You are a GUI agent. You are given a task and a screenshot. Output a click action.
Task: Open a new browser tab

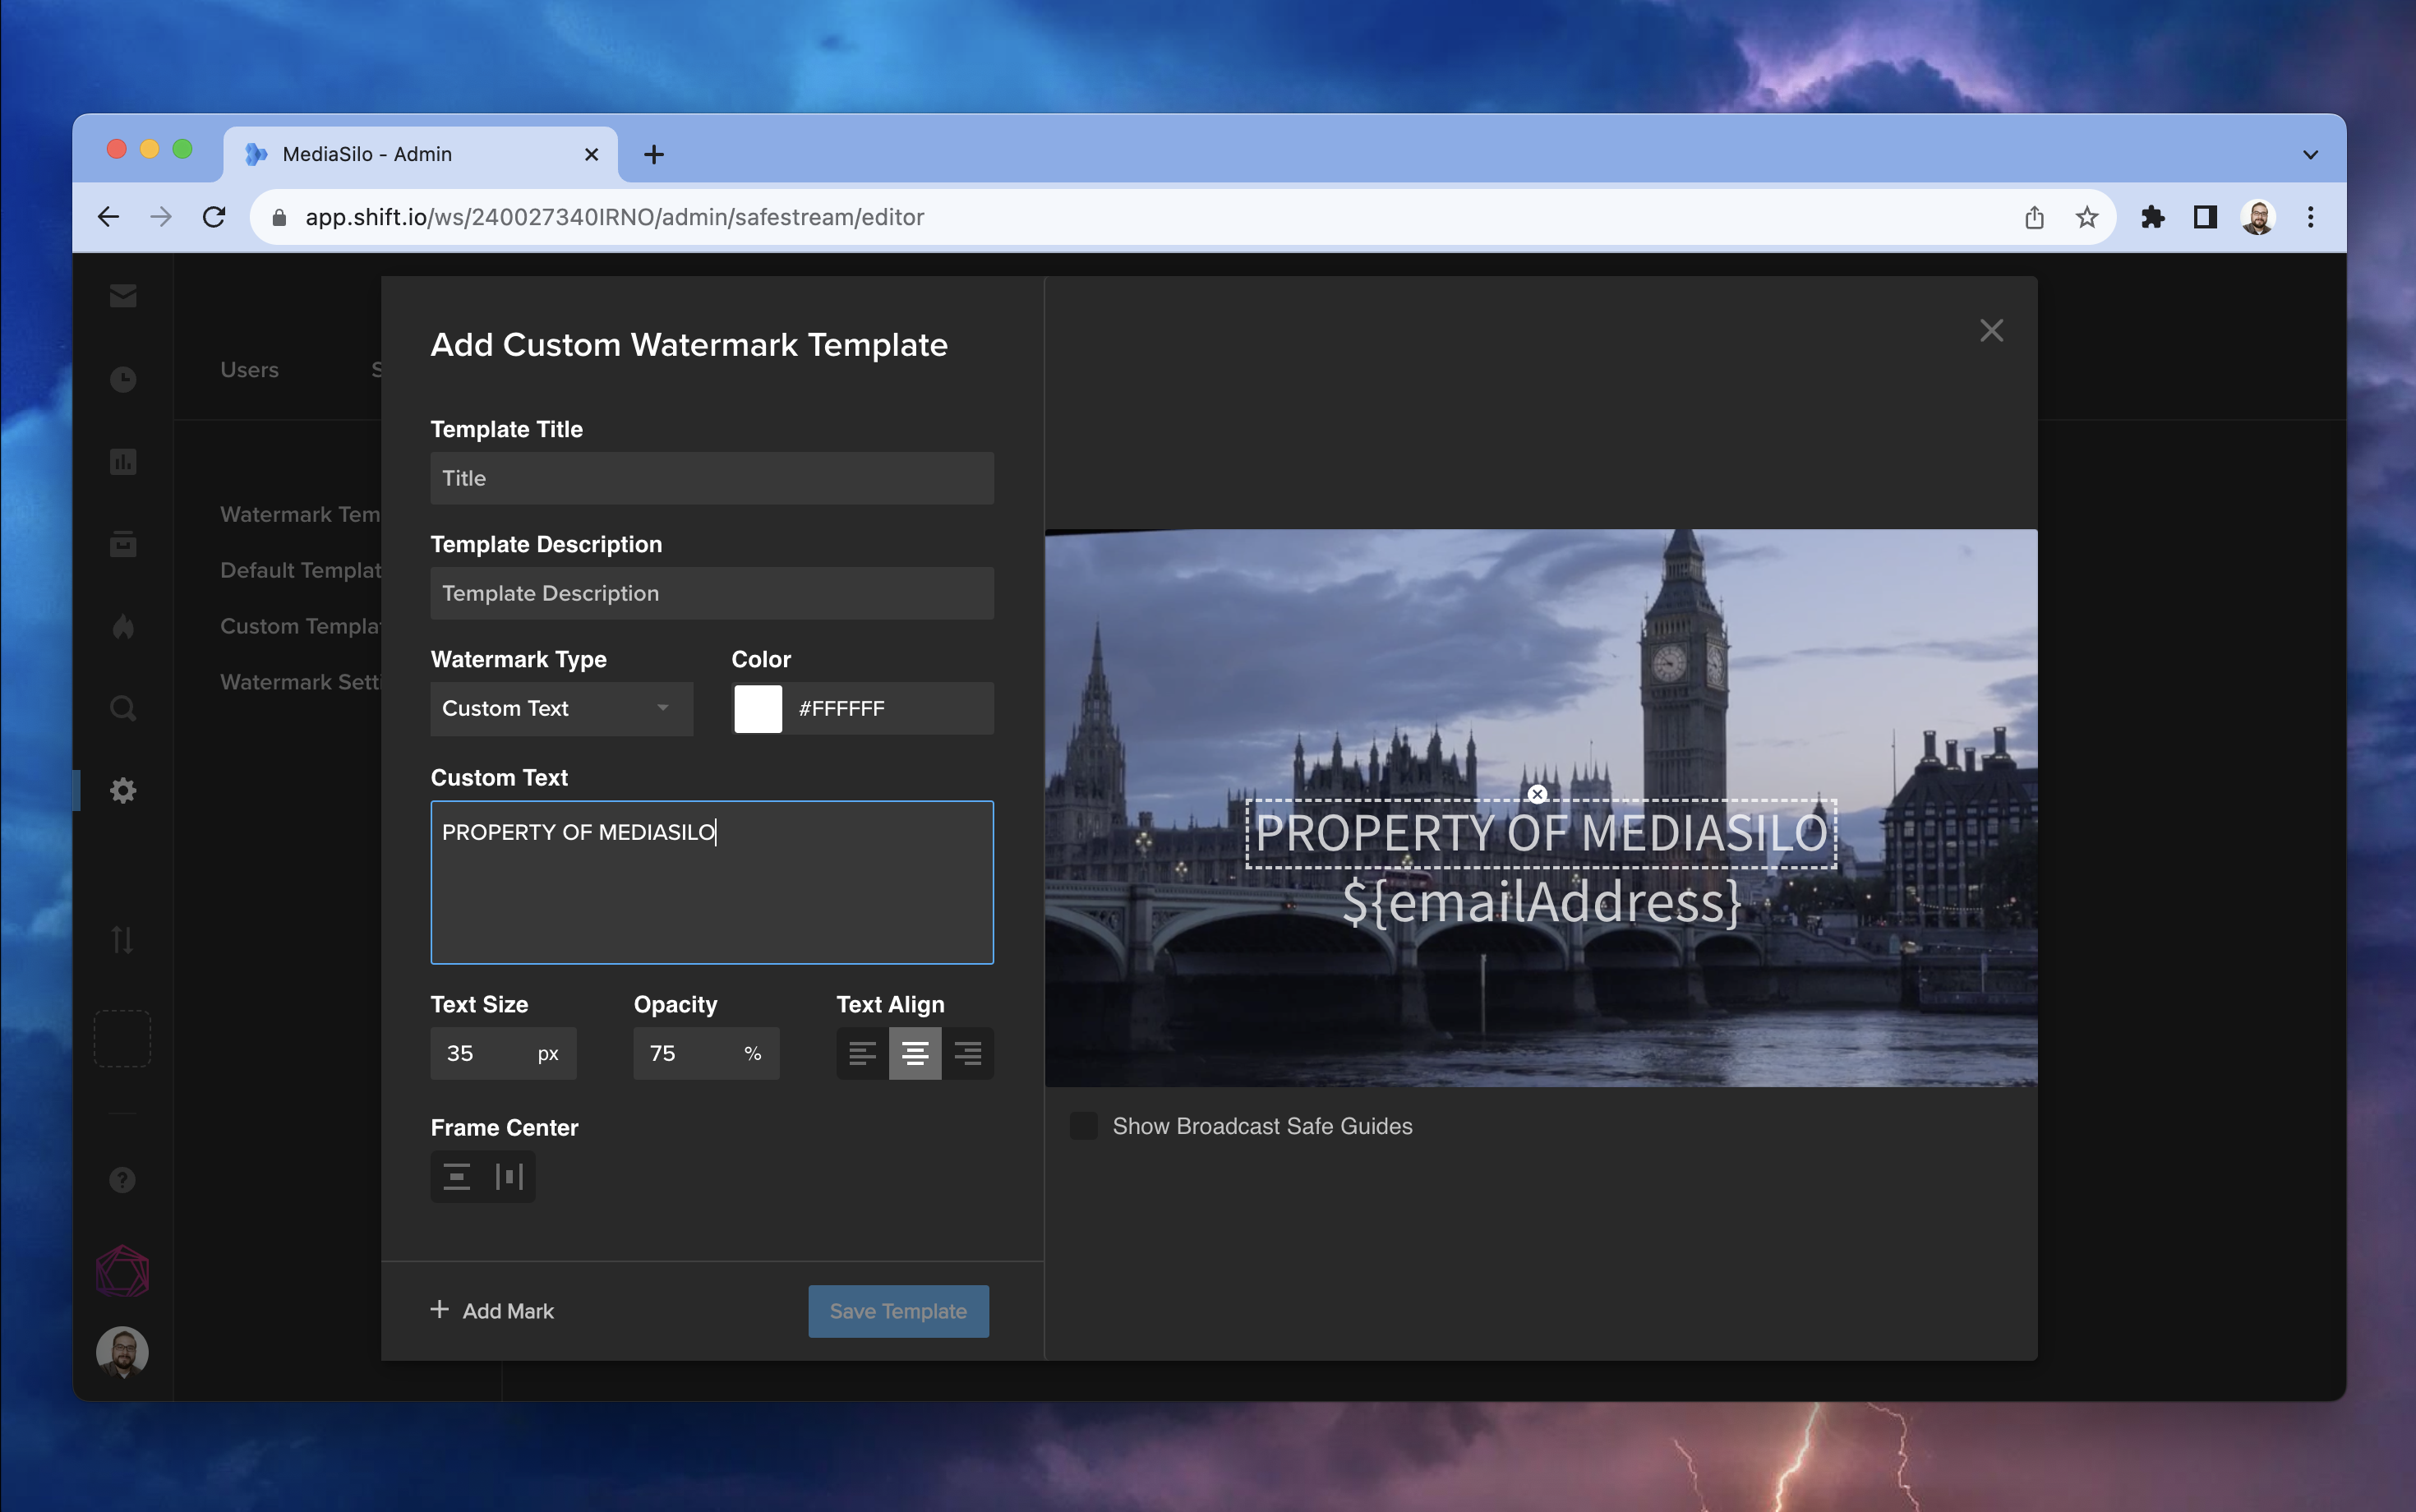[653, 154]
